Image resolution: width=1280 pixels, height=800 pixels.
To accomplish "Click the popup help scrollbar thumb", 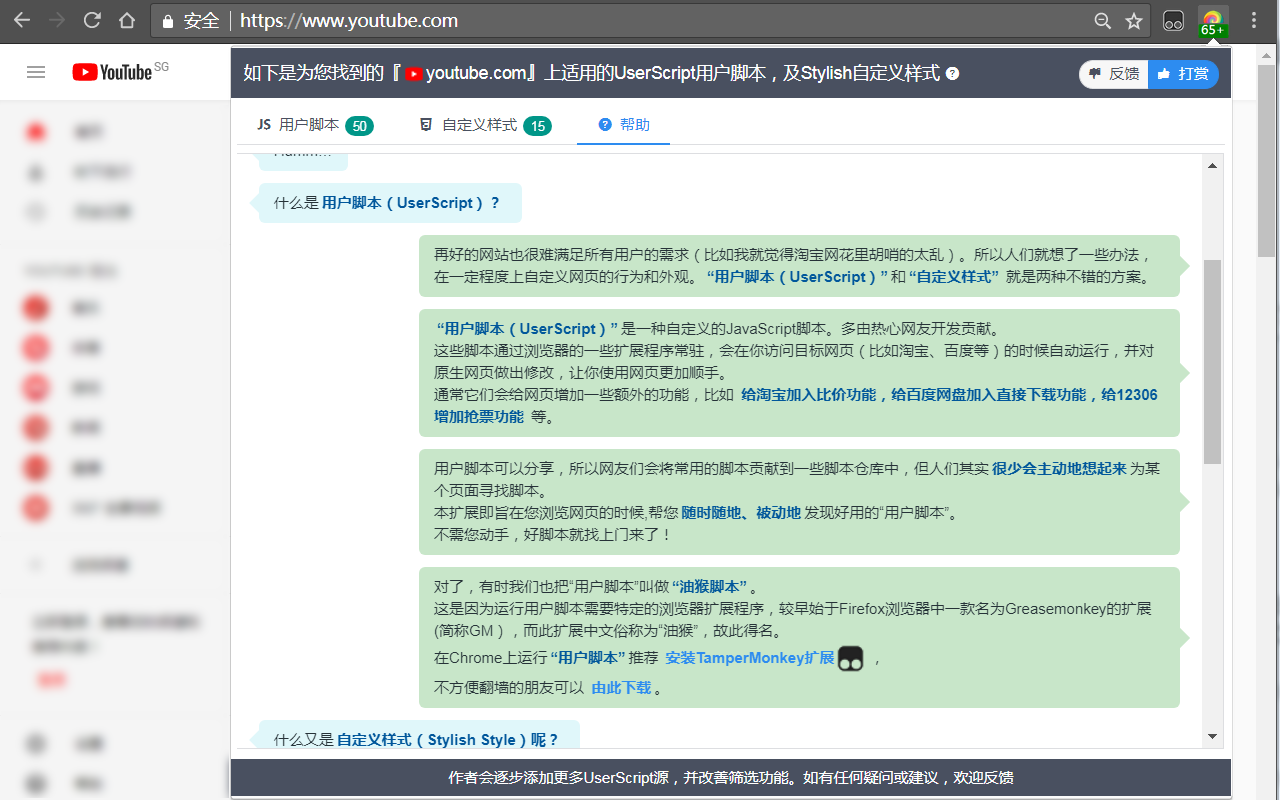I will (1212, 362).
